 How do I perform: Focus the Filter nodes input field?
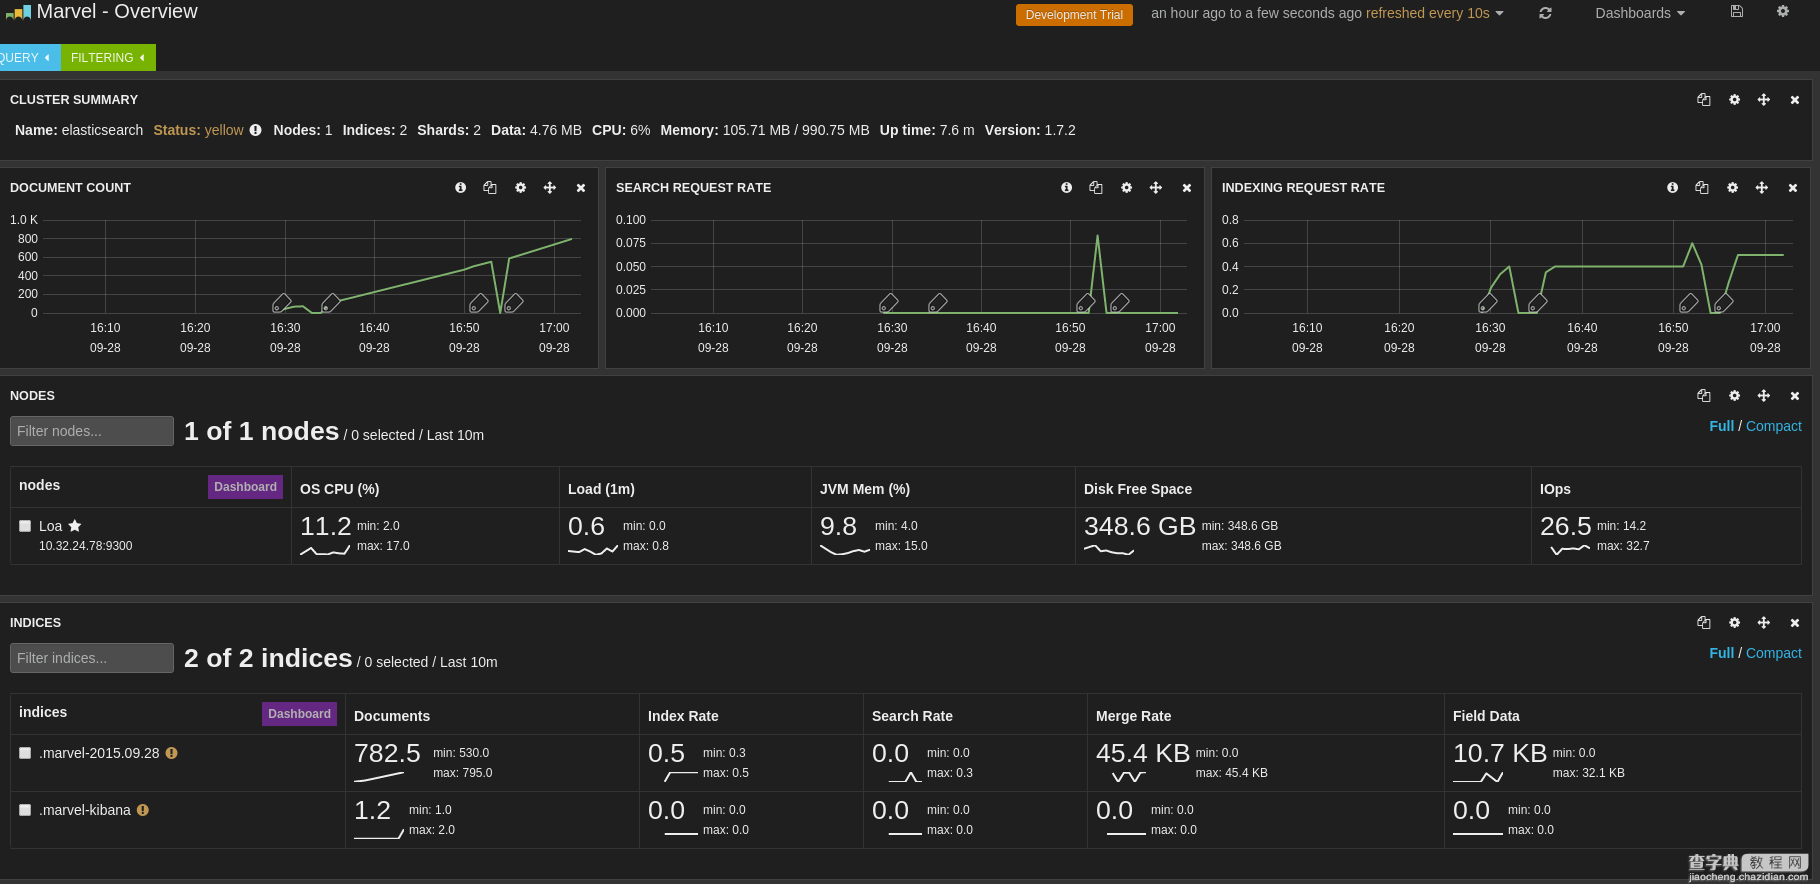(92, 431)
